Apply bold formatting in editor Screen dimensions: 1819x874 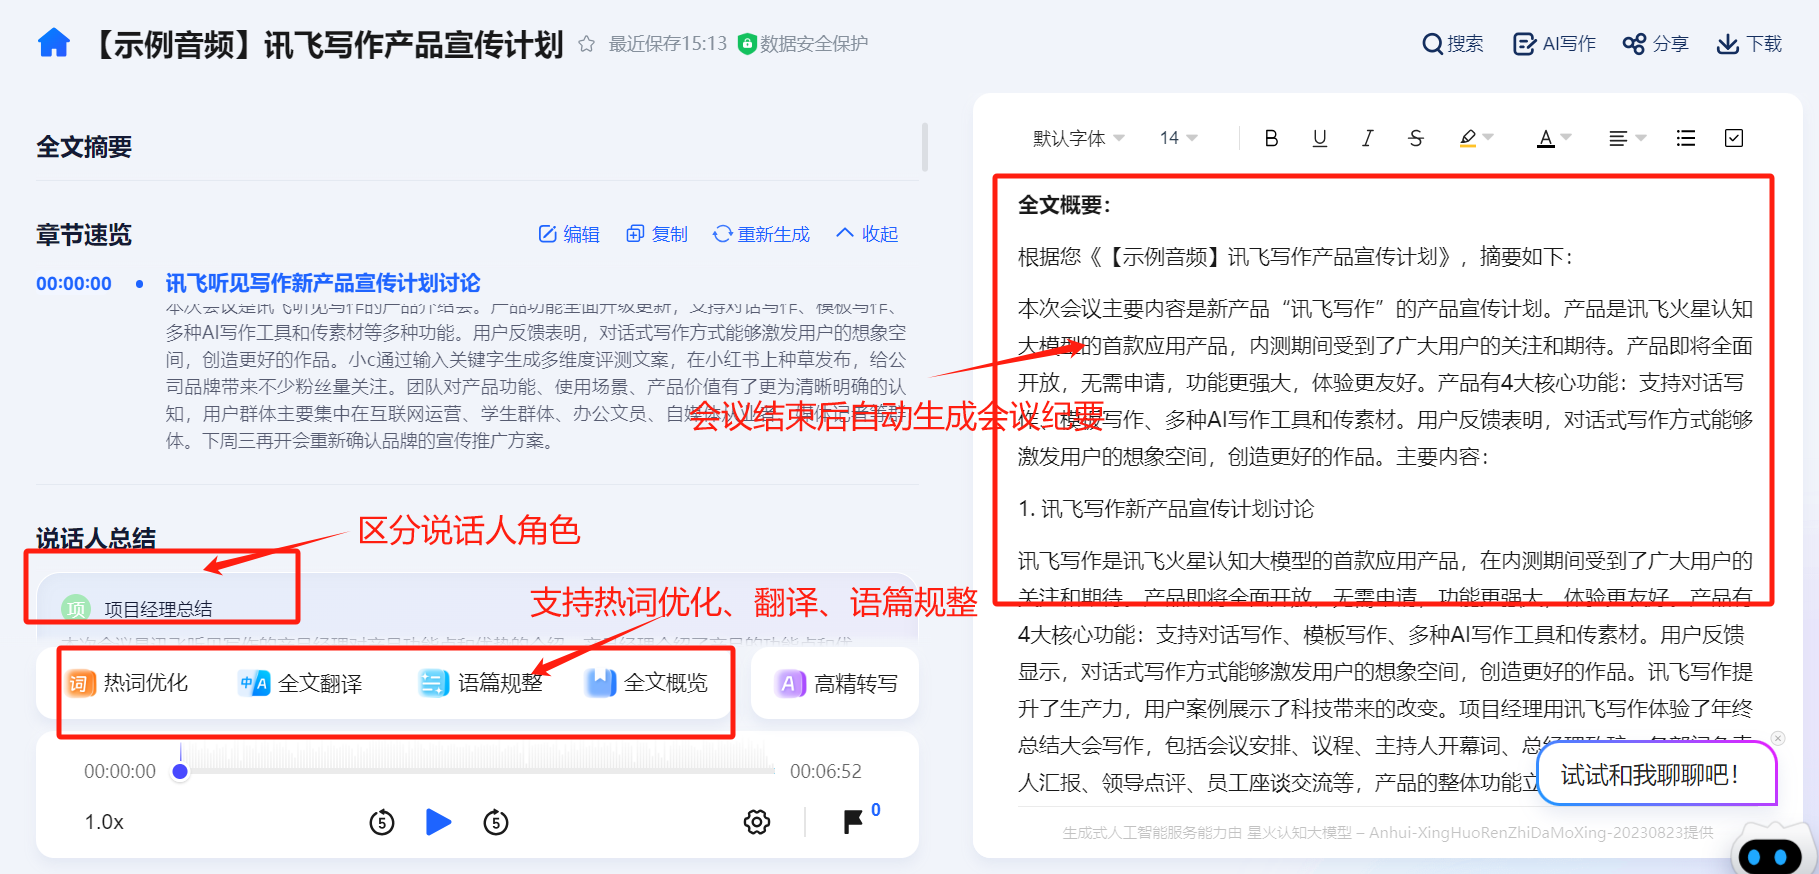(x=1271, y=138)
